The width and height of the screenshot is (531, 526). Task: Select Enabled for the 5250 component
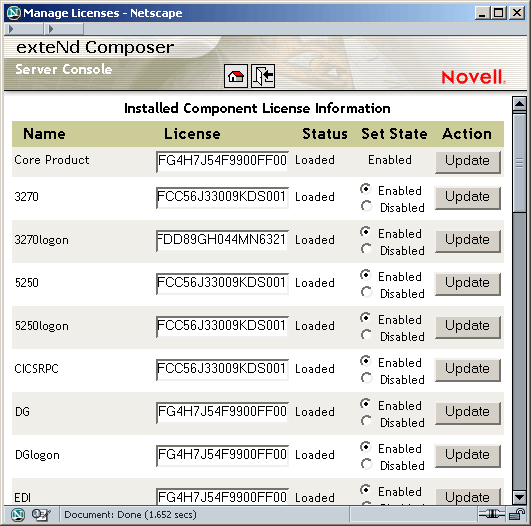tap(366, 275)
